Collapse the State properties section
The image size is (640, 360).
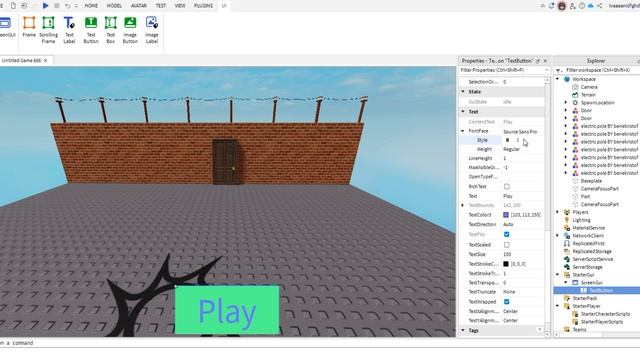pos(463,92)
